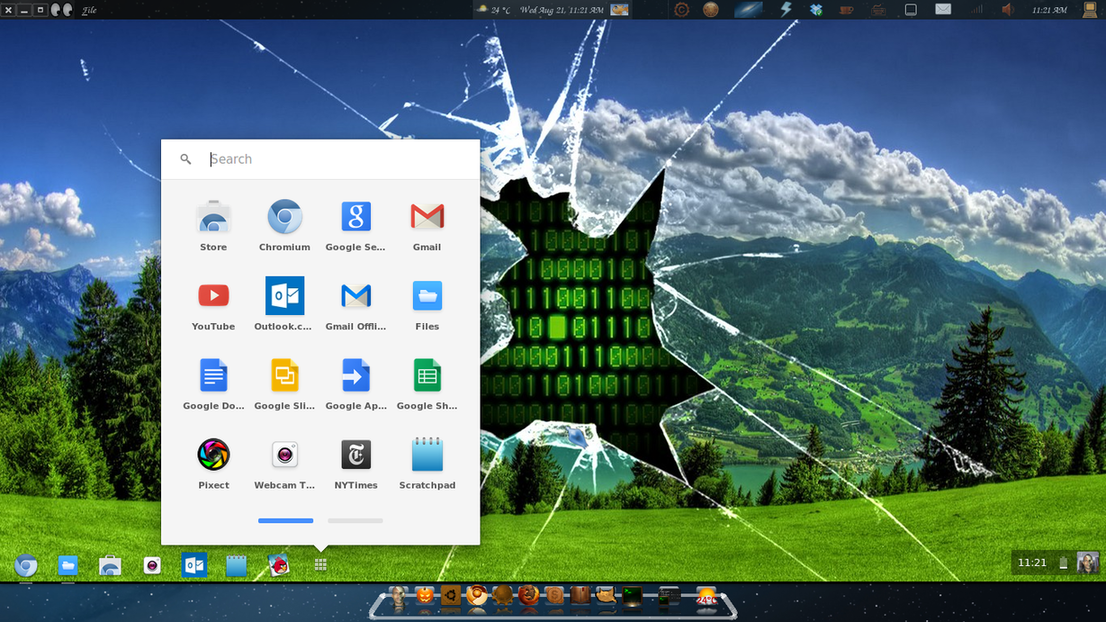Open Pixect app
The image size is (1106, 622).
pos(213,463)
